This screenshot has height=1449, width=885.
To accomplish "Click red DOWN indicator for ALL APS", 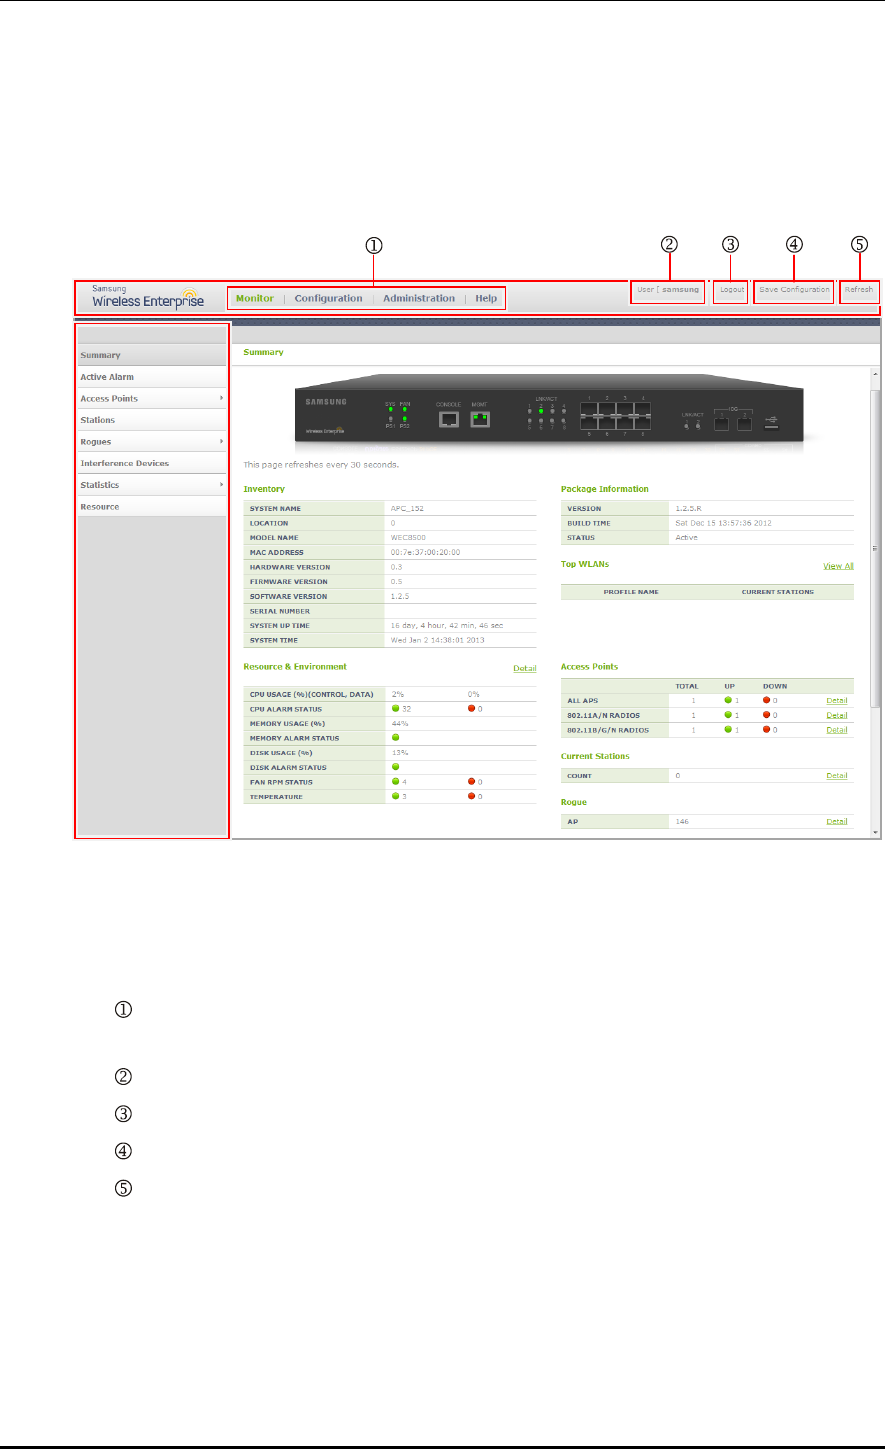I will pyautogui.click(x=766, y=701).
